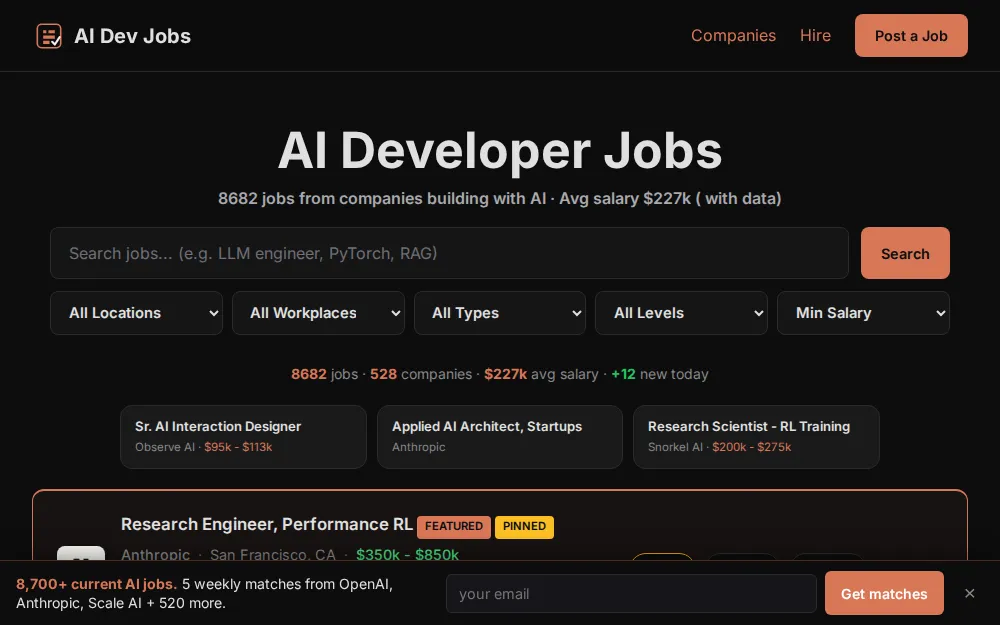Click the Post a Job button

click(911, 36)
